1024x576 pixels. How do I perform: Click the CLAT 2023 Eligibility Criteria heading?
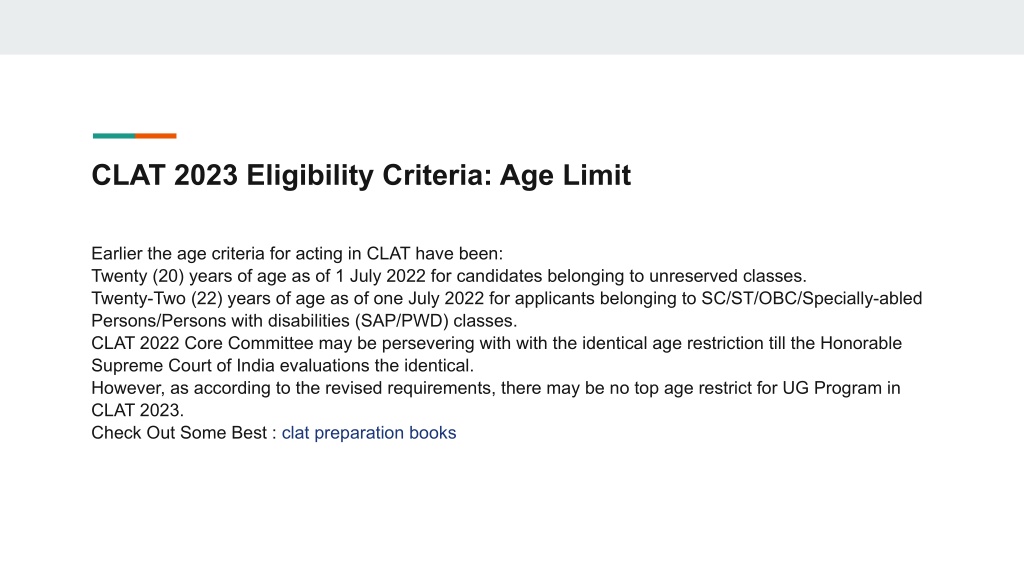tap(361, 175)
